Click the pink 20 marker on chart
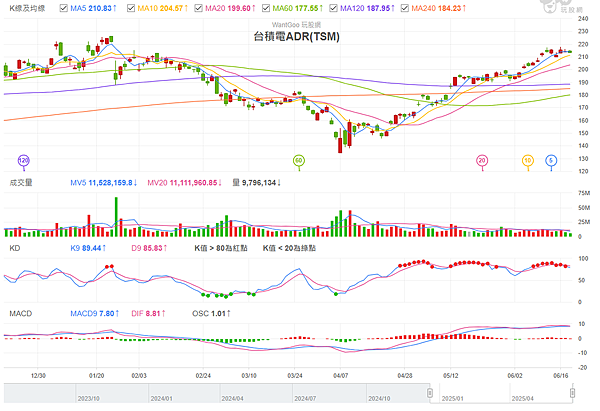 (x=482, y=160)
